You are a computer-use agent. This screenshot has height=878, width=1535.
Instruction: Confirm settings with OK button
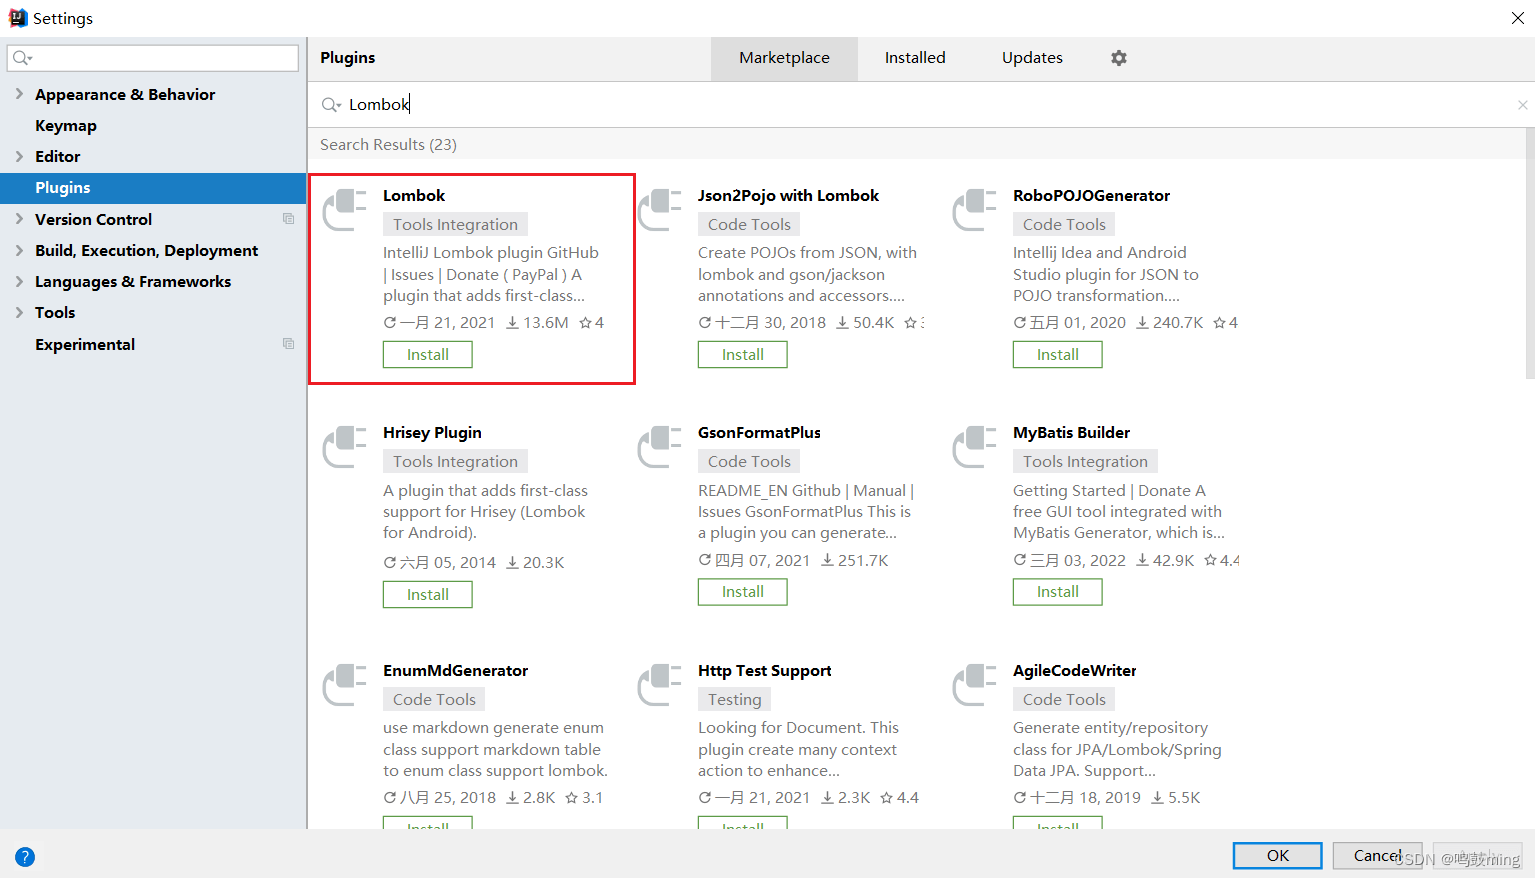[x=1278, y=856]
